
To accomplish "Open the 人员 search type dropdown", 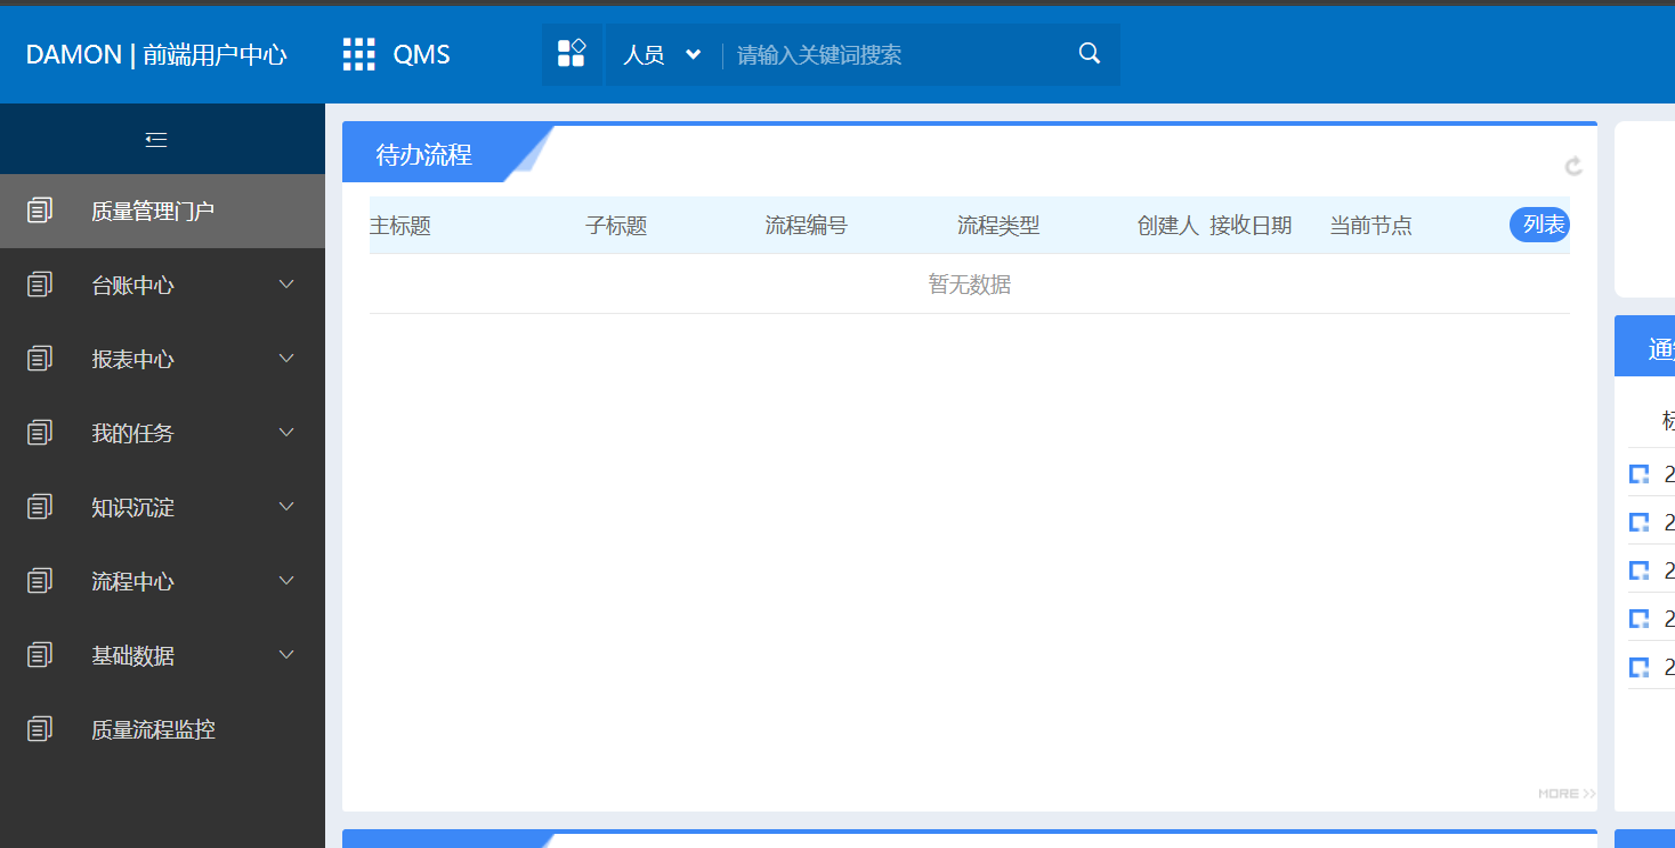I will pos(661,55).
